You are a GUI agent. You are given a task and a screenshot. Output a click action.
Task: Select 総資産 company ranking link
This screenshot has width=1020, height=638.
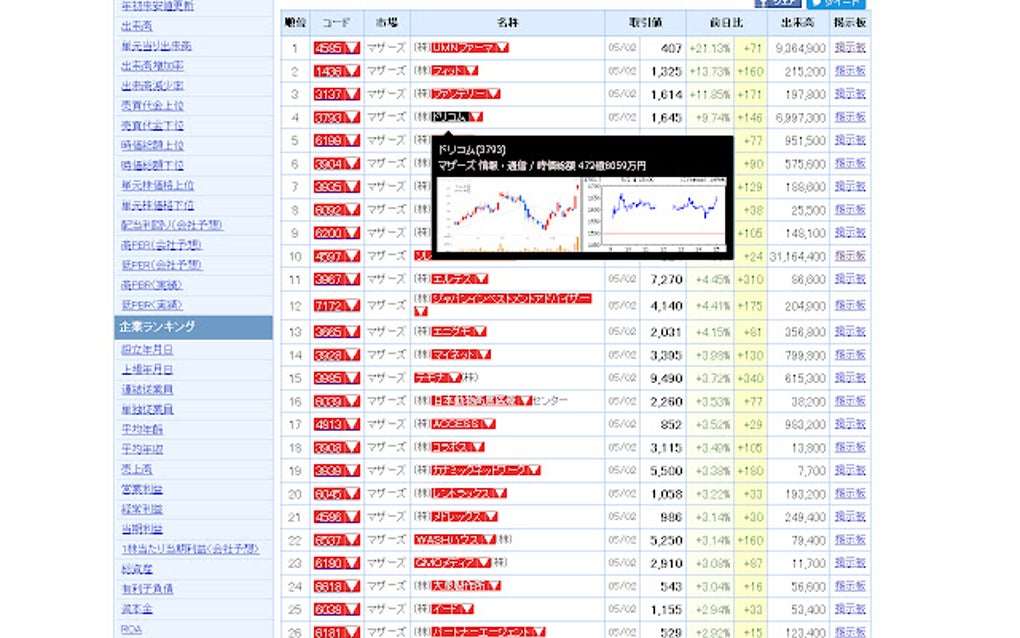tap(137, 570)
